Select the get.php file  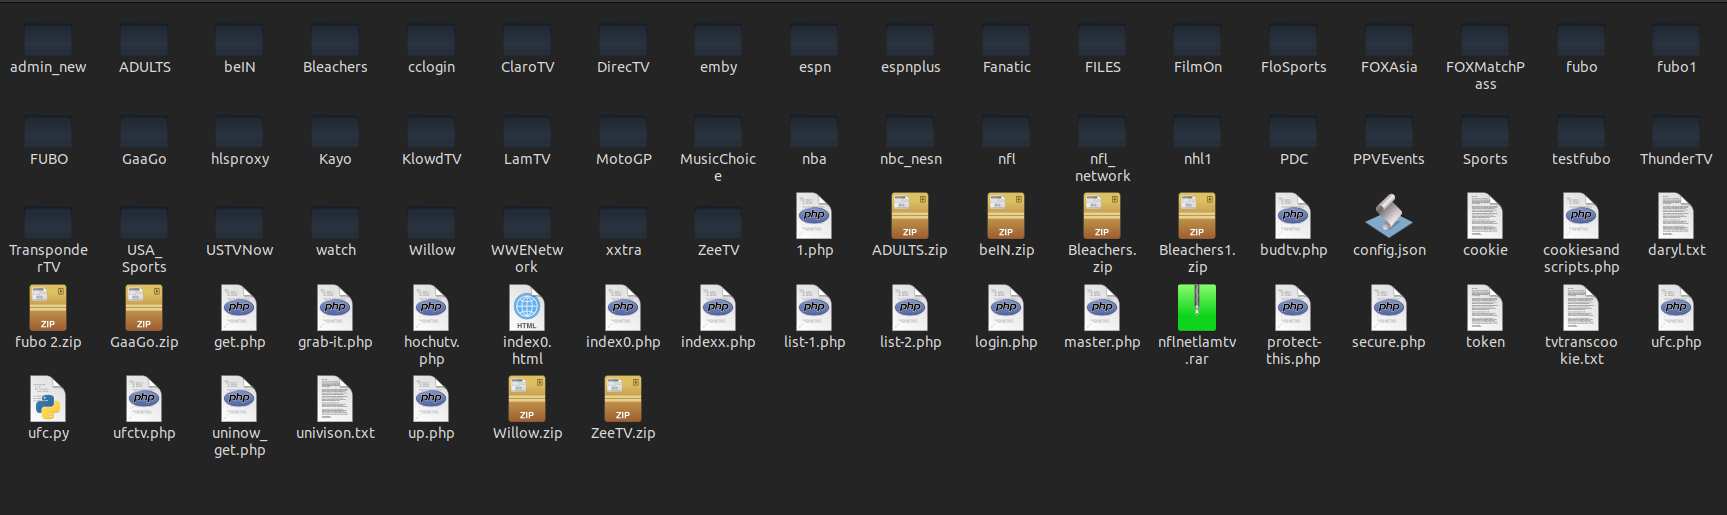(240, 308)
